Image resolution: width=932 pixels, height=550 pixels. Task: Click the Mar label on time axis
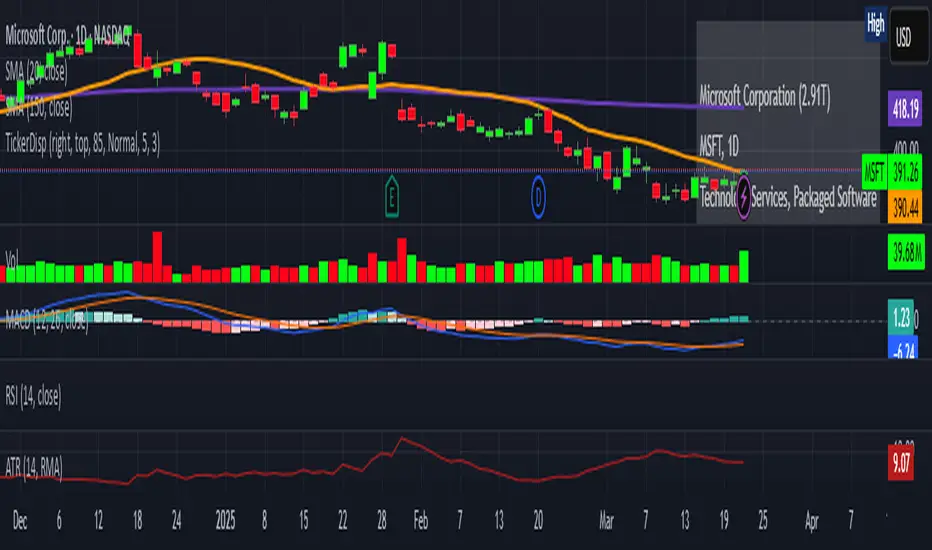[x=606, y=521]
